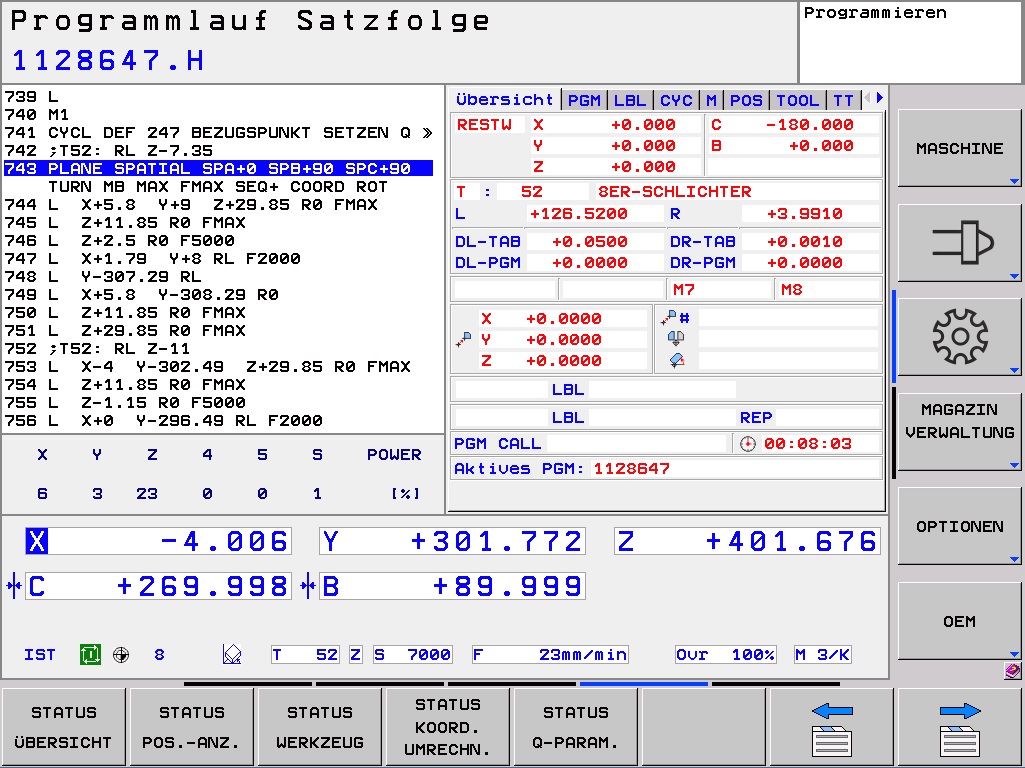This screenshot has height=768, width=1025.
Task: Select line 741 CYCL DEF 247
Action: pyautogui.click(x=218, y=133)
